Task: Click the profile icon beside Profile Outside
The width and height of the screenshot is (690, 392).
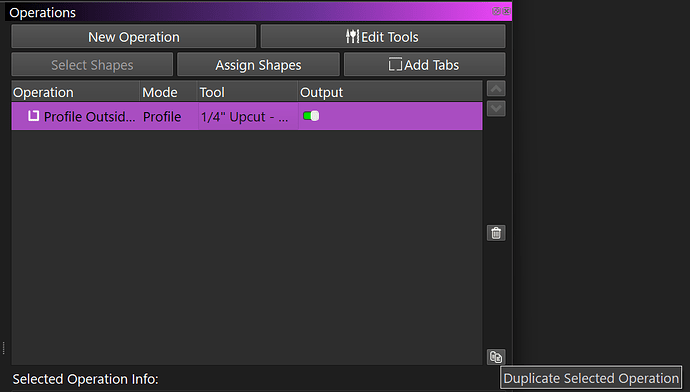Action: pos(33,116)
